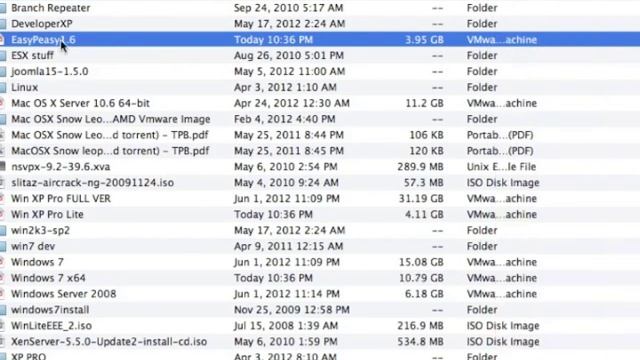Click the 106 KB size cell

click(x=427, y=135)
